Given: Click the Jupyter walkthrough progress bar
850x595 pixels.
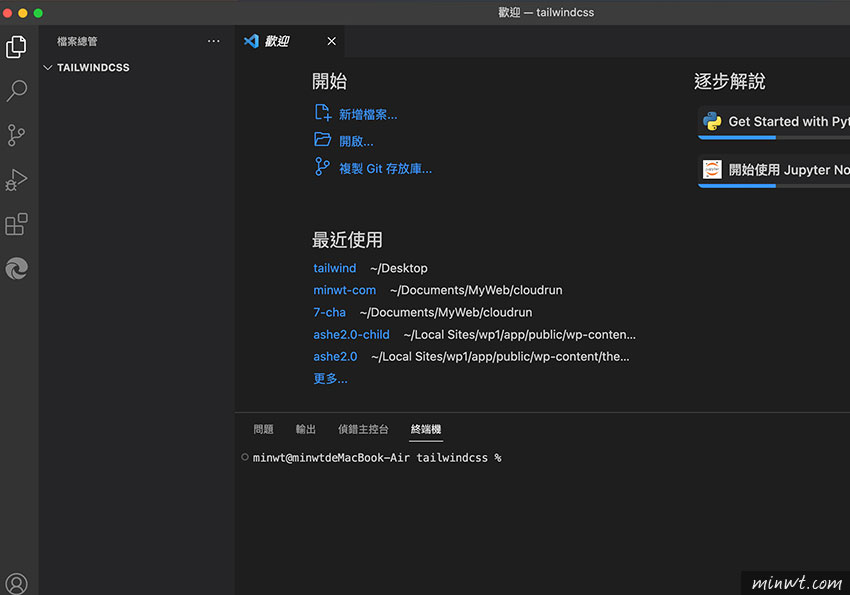Looking at the screenshot, I should coord(774,186).
